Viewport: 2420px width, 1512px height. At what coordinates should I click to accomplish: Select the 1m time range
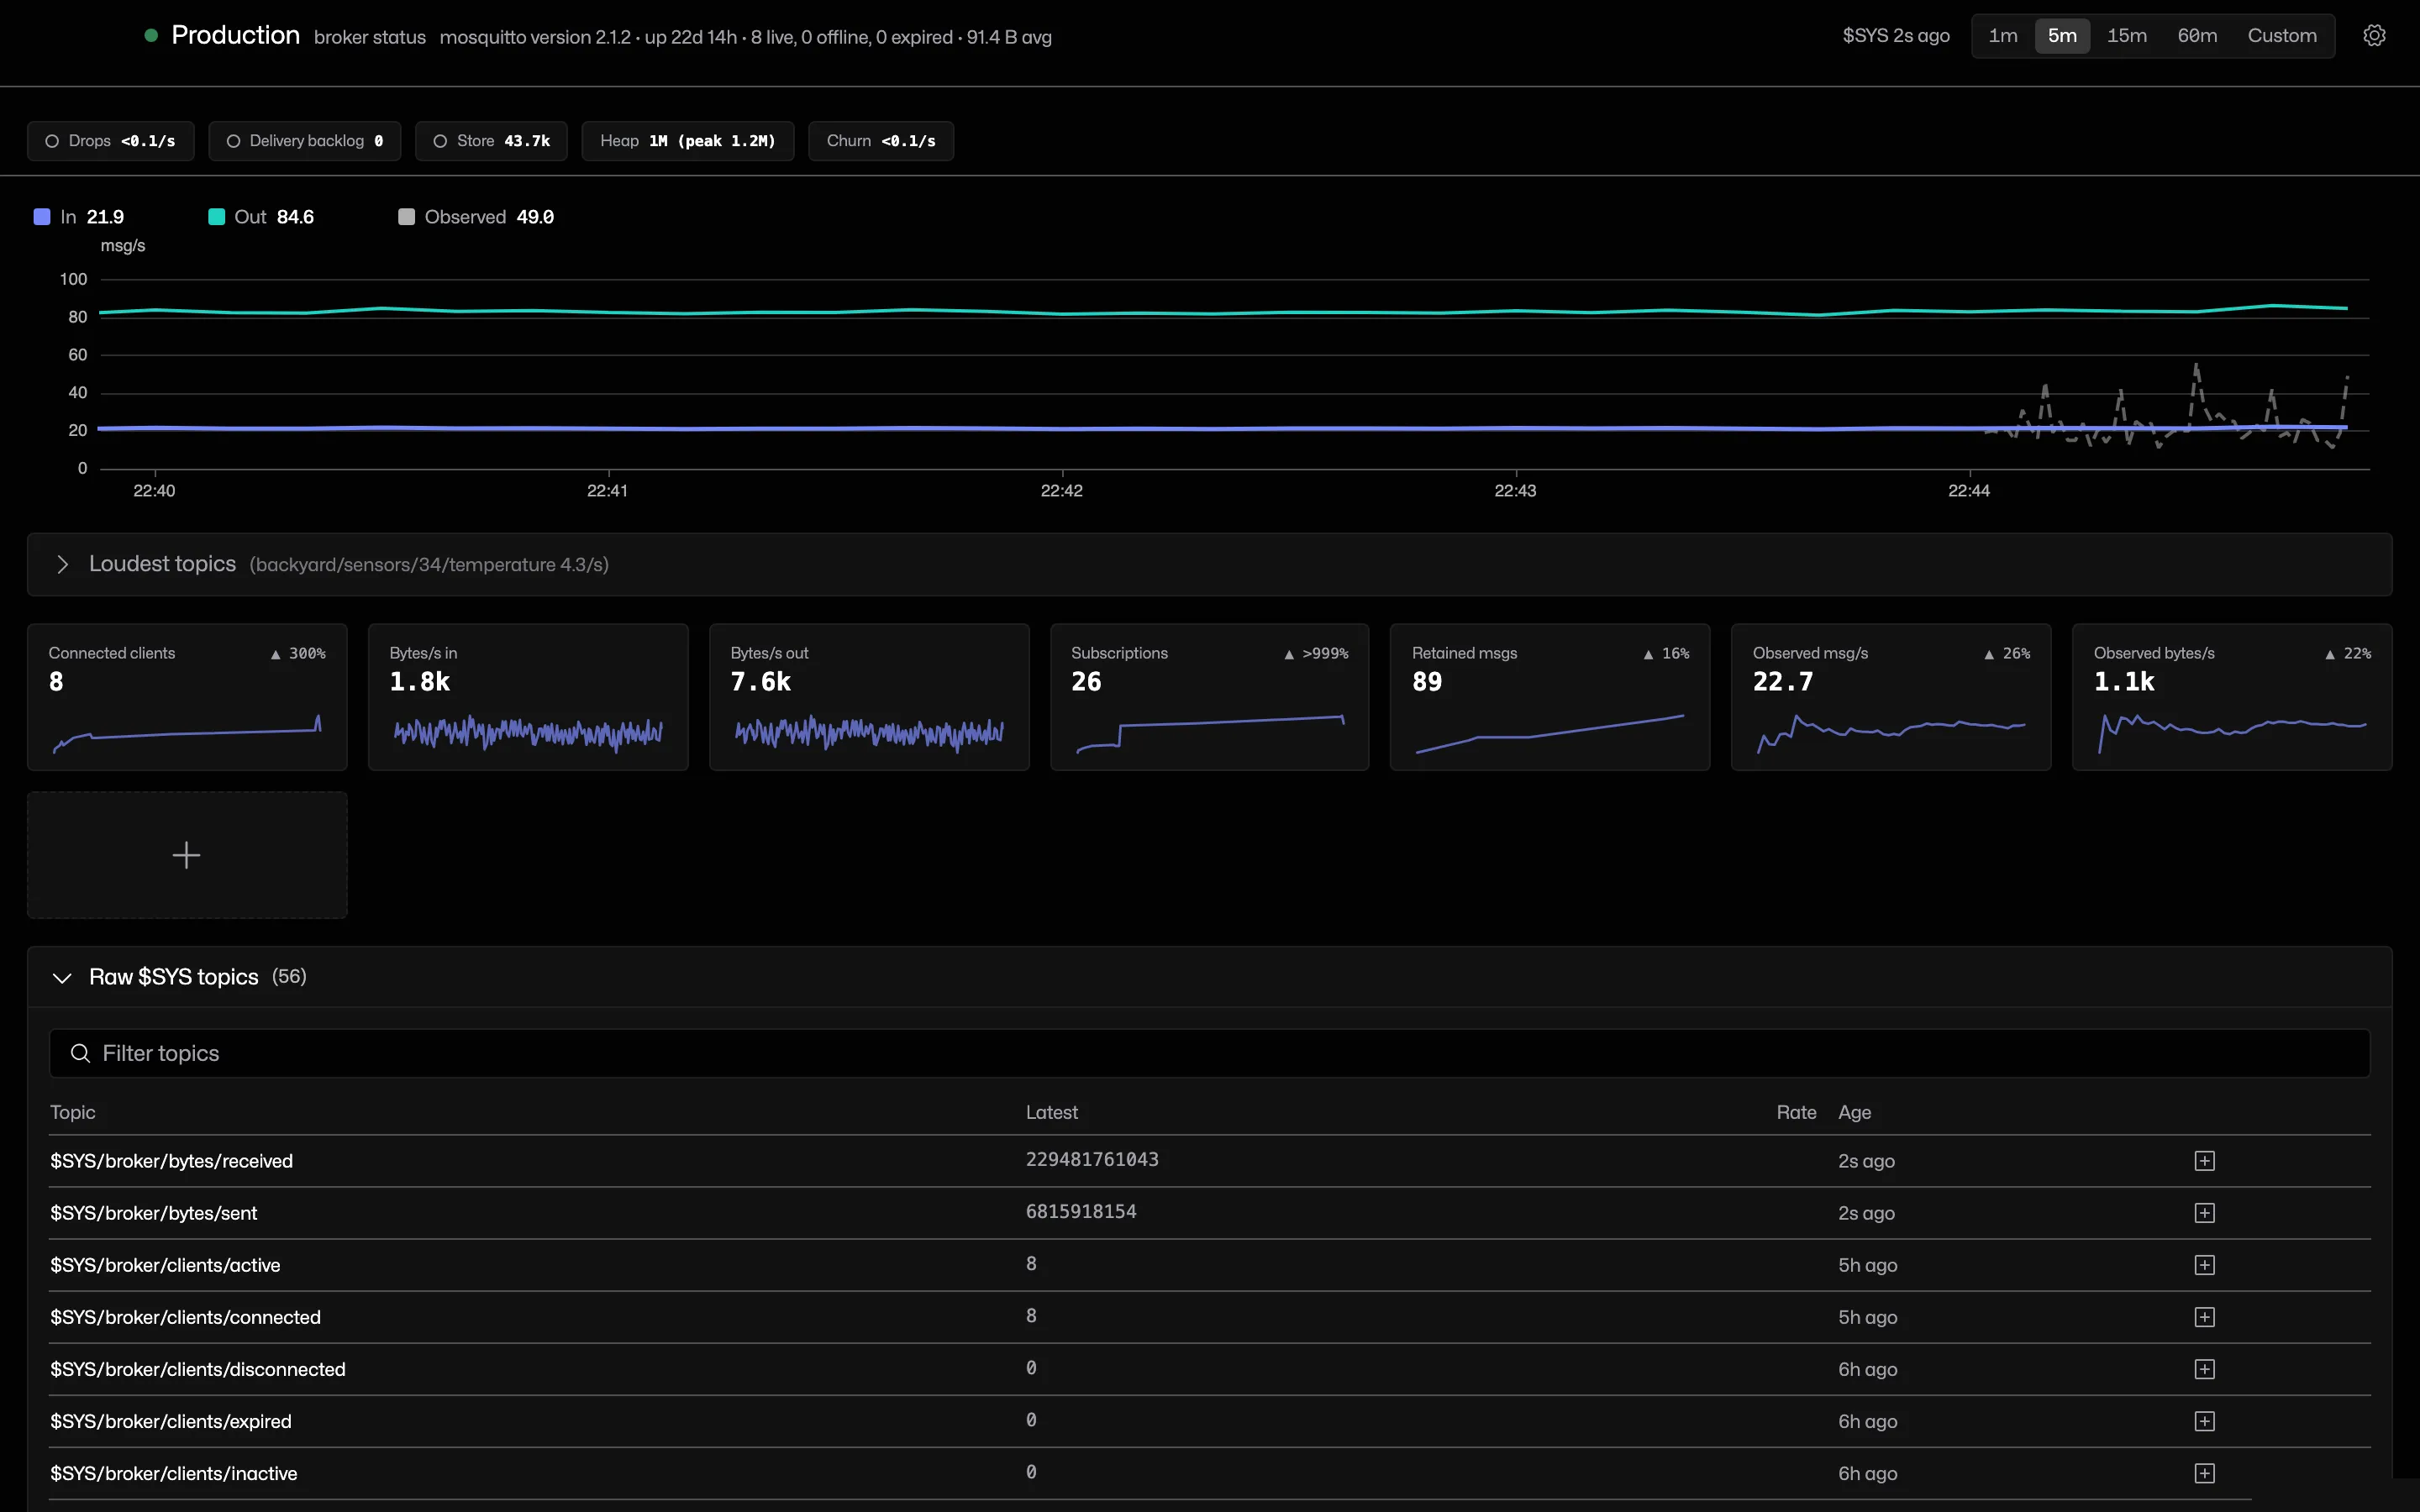click(2003, 36)
